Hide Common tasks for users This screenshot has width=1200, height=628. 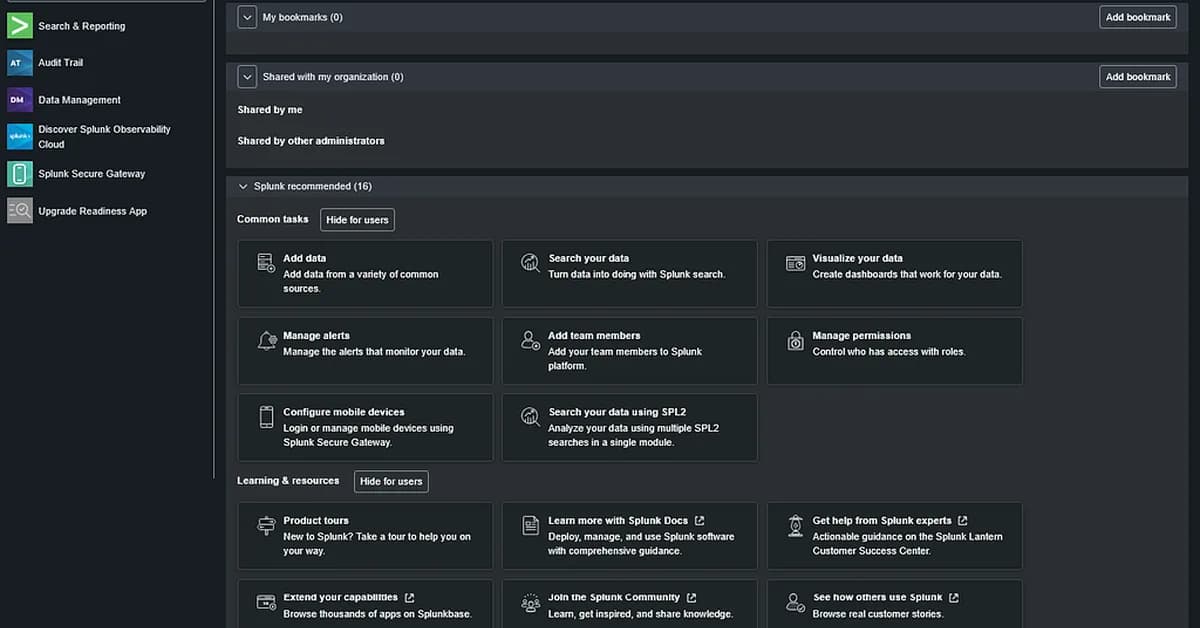[x=357, y=220]
